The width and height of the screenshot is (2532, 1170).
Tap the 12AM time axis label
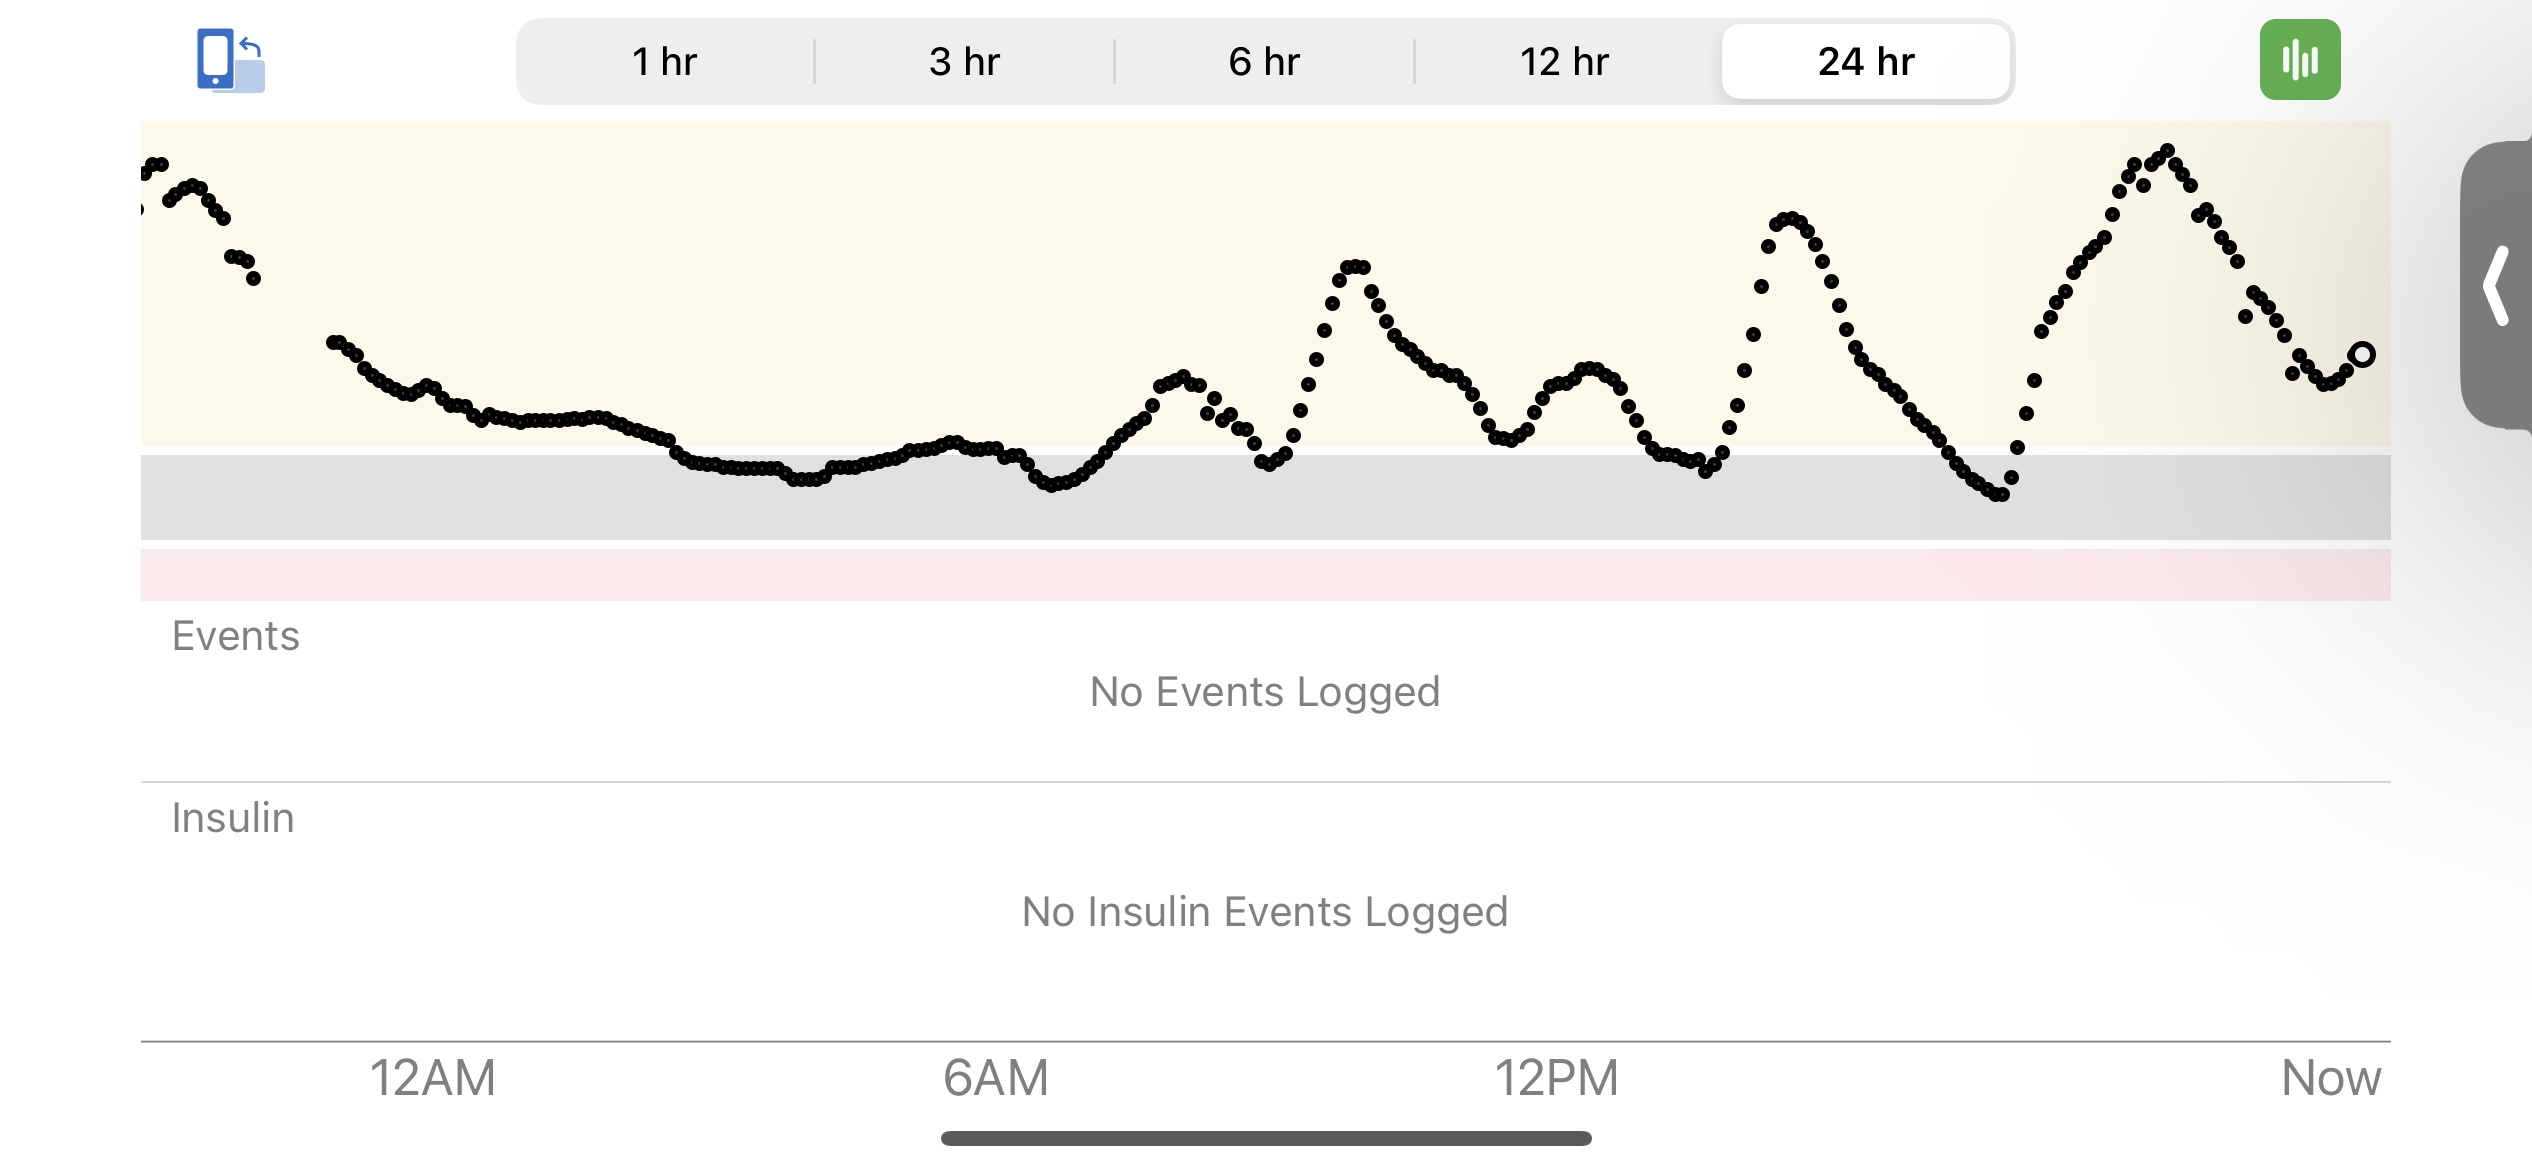[x=433, y=1078]
